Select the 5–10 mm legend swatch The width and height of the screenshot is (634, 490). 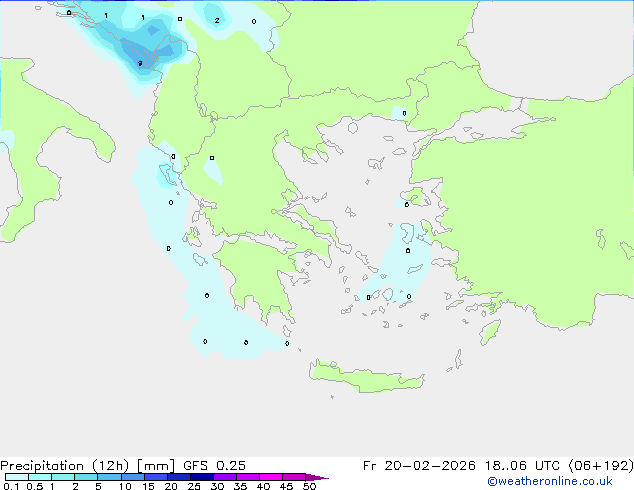click(x=109, y=477)
